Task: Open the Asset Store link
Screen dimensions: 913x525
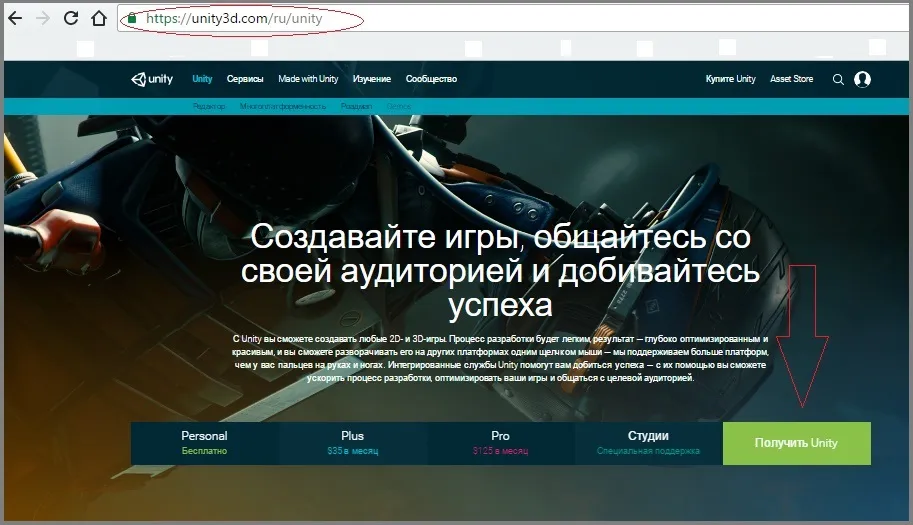Action: pos(791,79)
